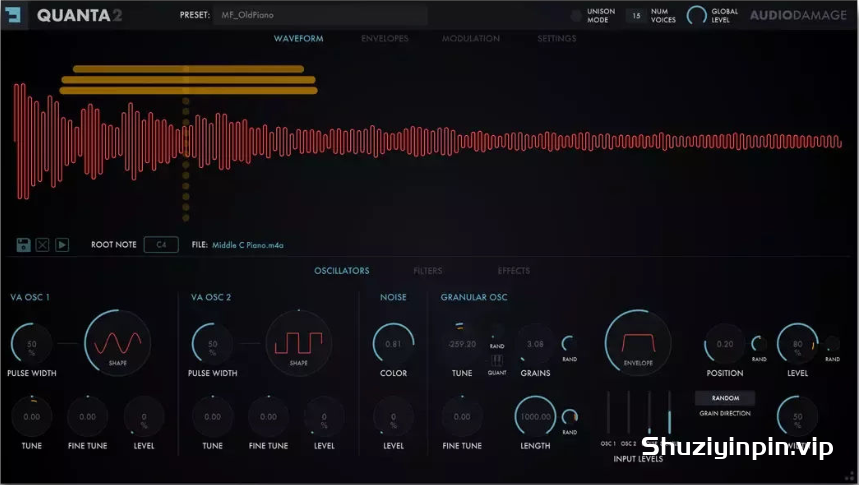Click the VA OSC 2 Fine Tune knob
Viewport: 859px width, 485px height.
[x=268, y=416]
